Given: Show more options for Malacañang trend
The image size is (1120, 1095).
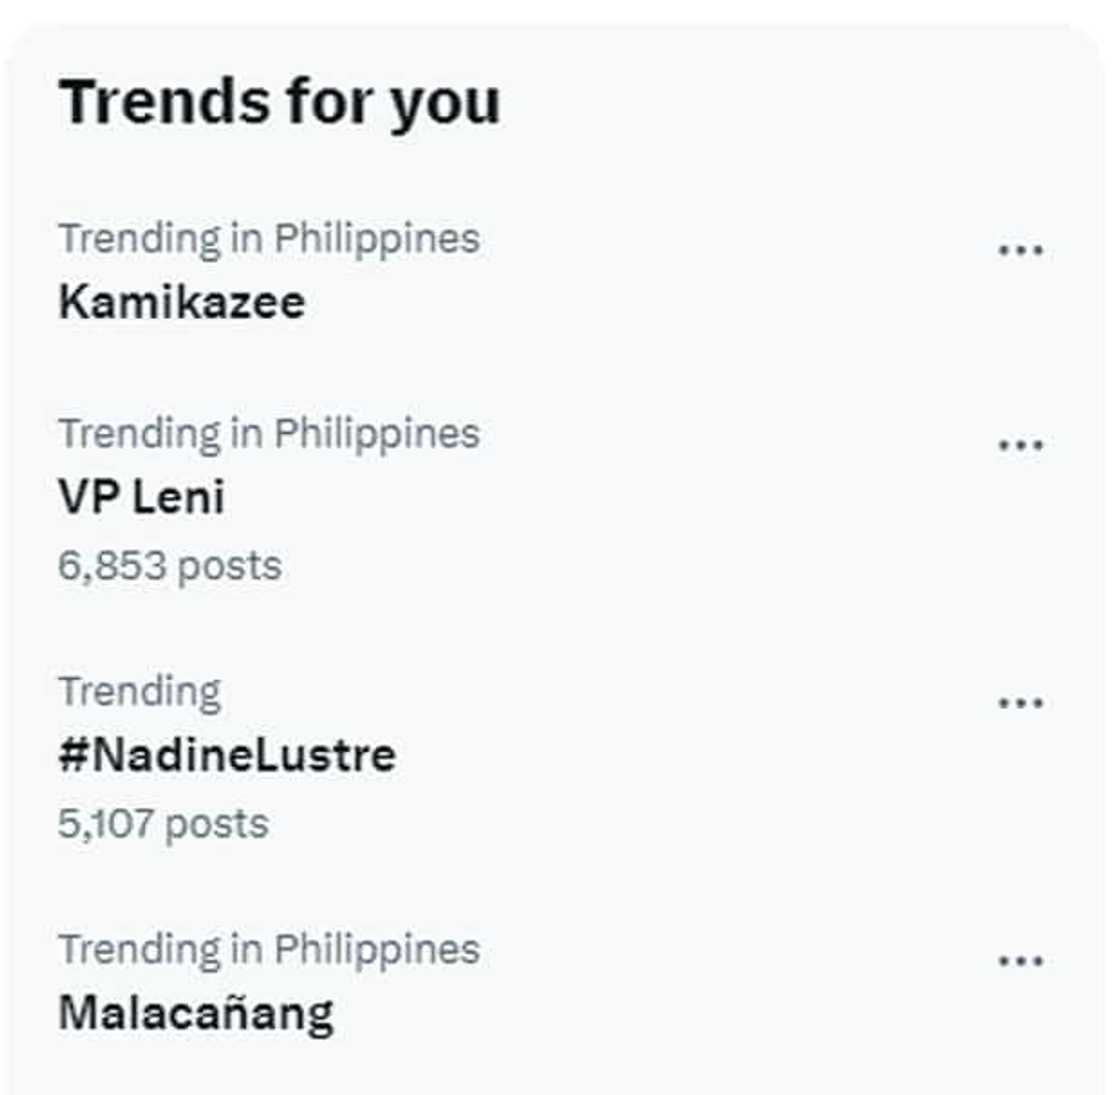Looking at the screenshot, I should click(x=1020, y=961).
